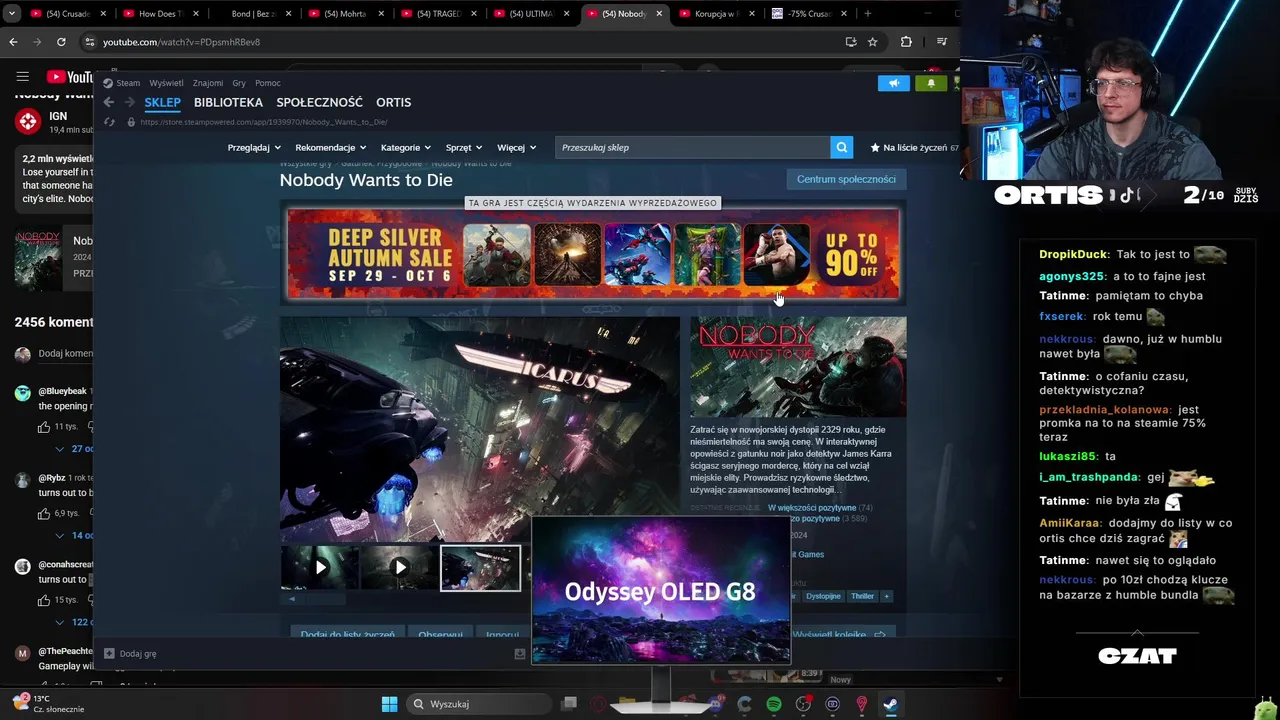Click the Steam downloads icon at bottom
The image size is (1280, 720).
(520, 654)
